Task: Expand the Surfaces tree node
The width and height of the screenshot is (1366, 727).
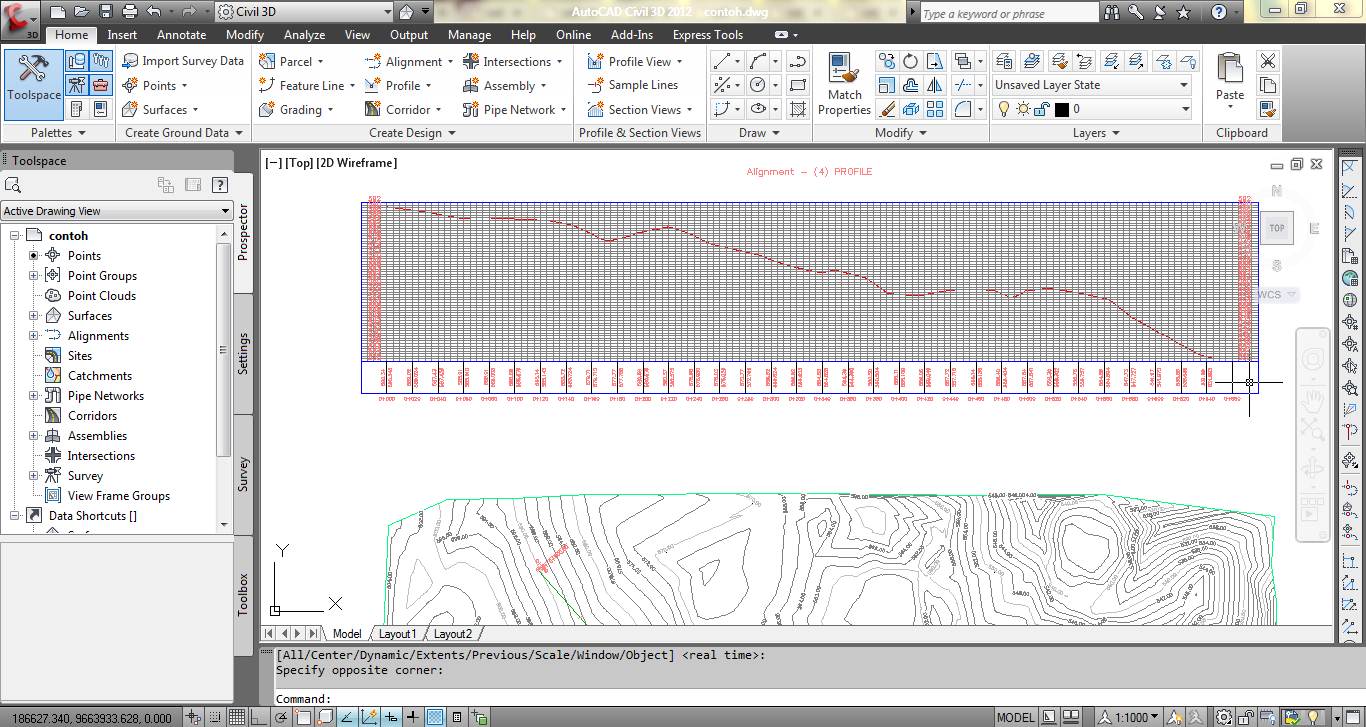Action: [x=35, y=315]
